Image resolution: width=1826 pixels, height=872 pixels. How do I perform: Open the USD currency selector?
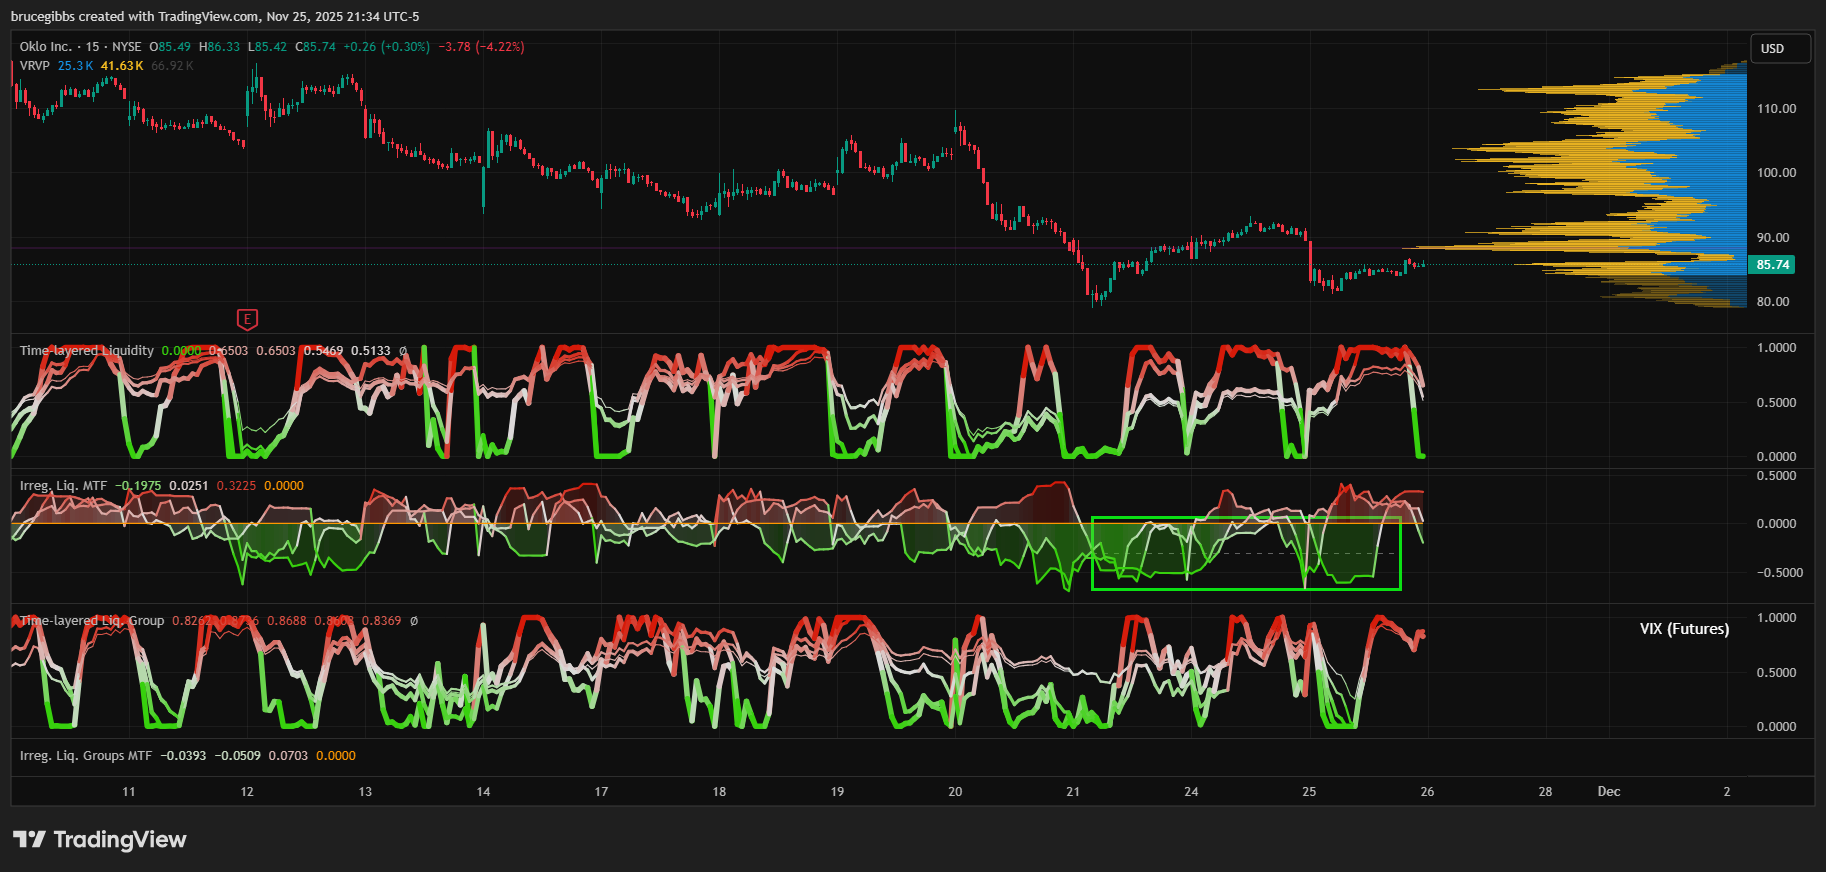pos(1780,49)
